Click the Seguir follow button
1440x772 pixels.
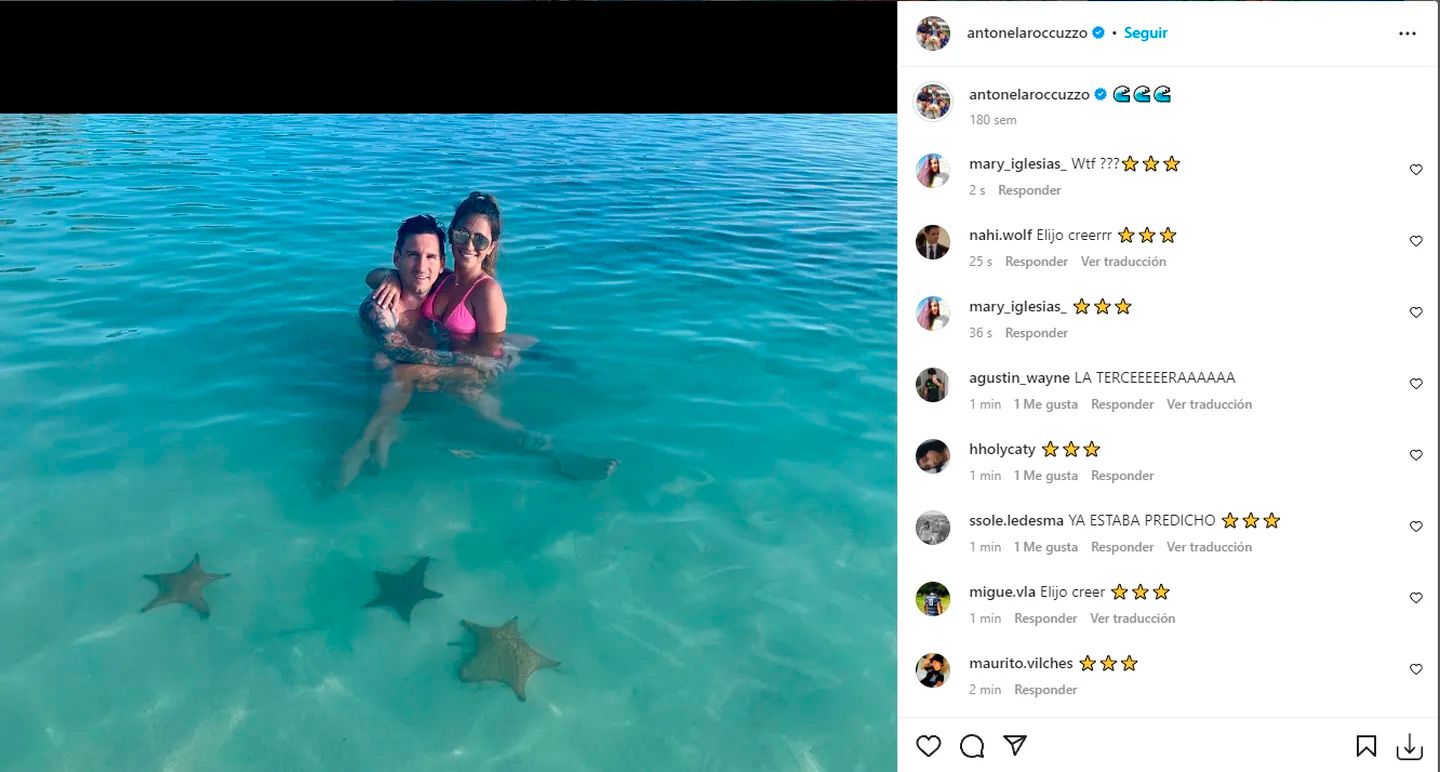(x=1145, y=33)
